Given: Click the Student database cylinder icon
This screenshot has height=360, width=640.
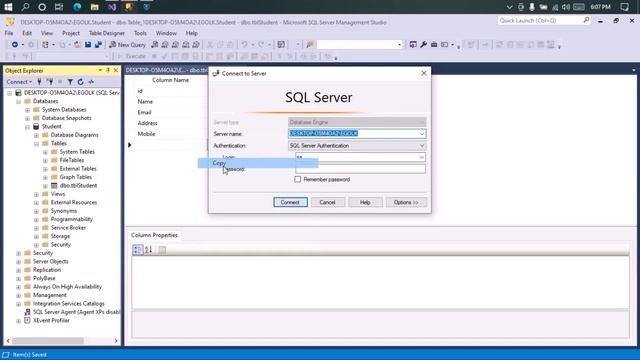Looking at the screenshot, I should click(x=36, y=127).
